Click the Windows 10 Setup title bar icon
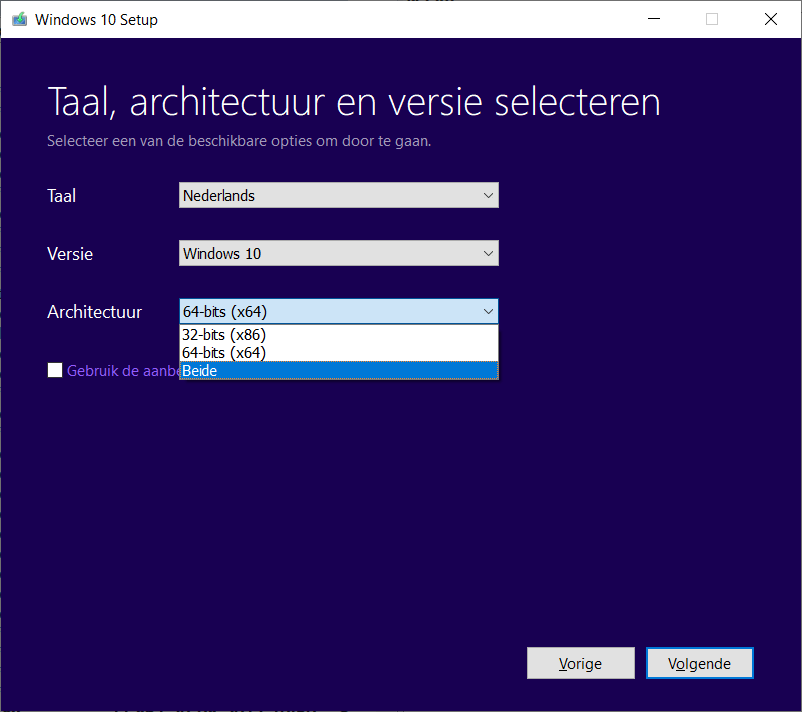802x712 pixels. point(19,19)
